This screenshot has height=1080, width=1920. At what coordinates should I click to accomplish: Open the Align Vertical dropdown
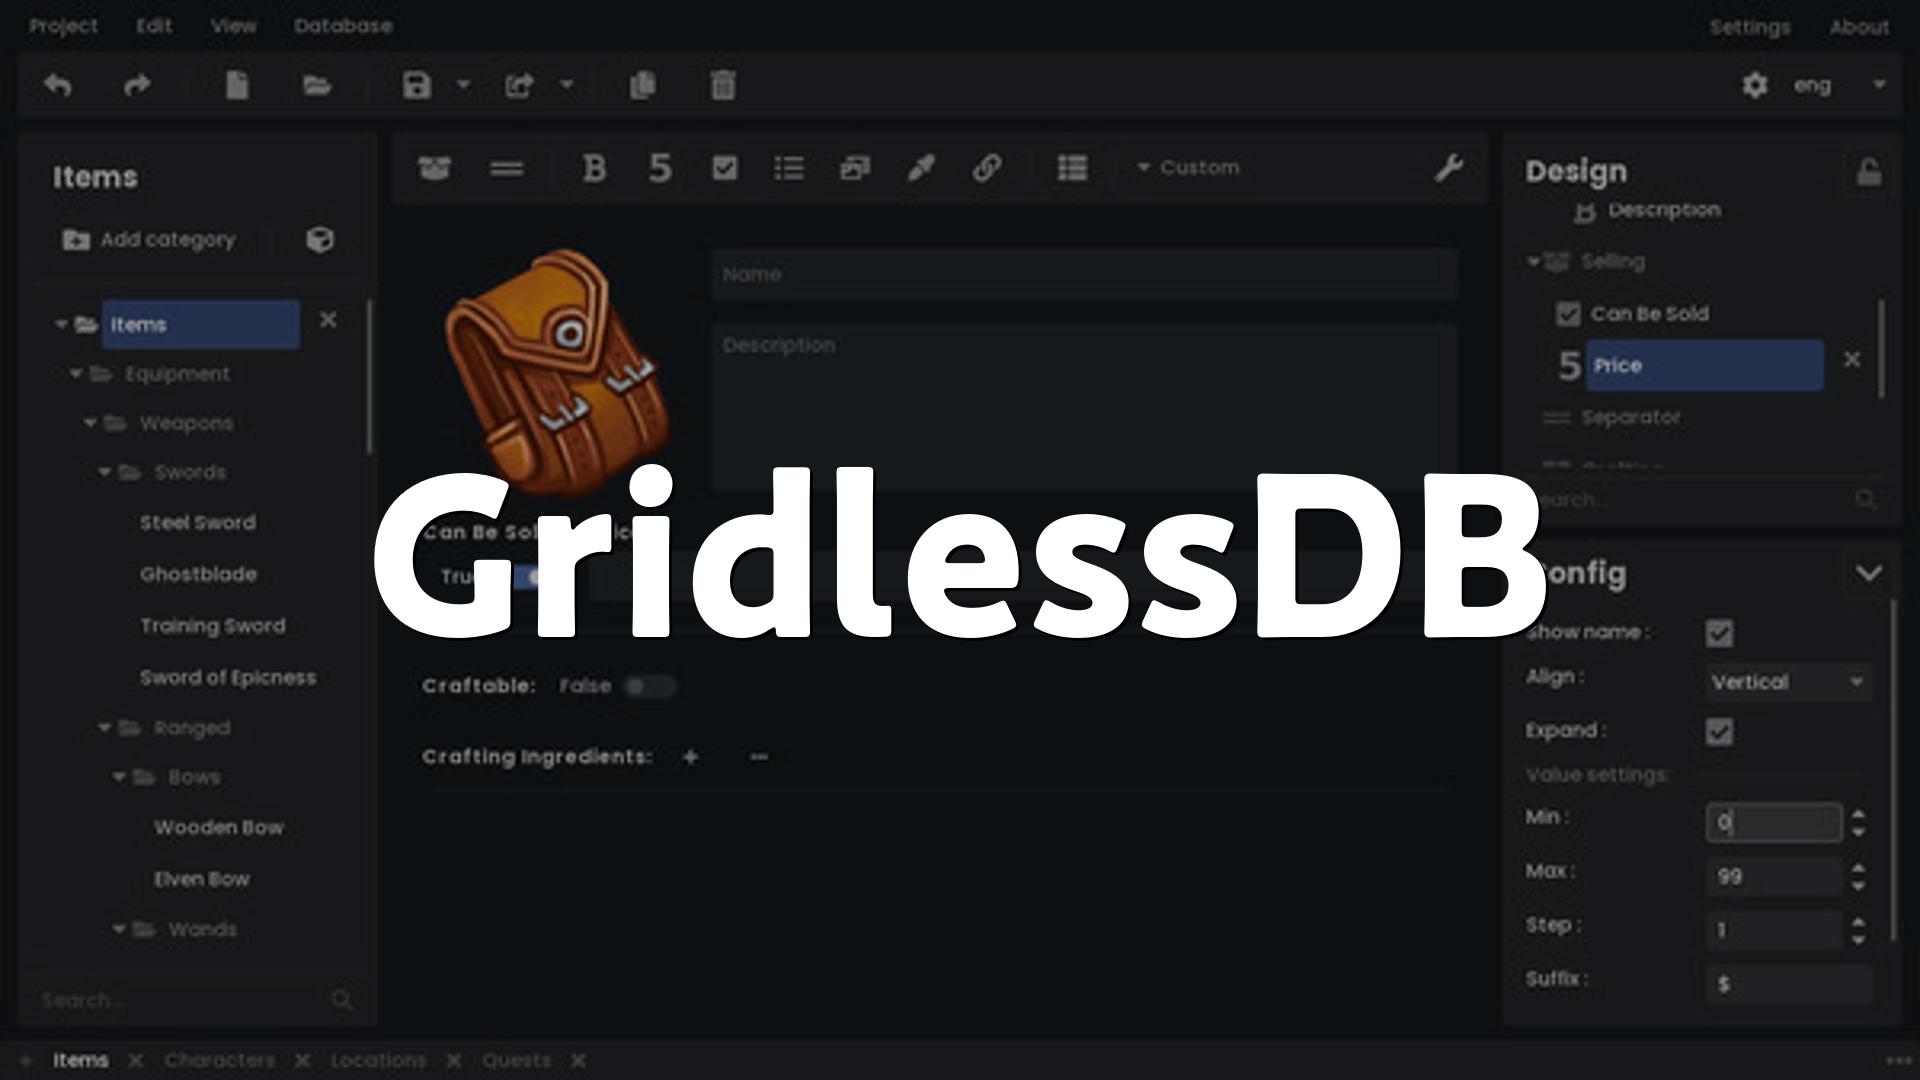click(1788, 682)
